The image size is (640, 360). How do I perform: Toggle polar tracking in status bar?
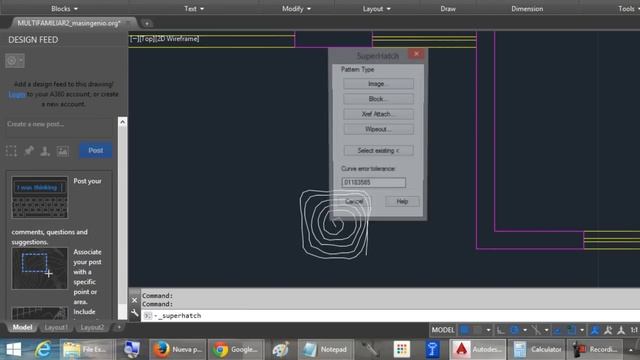[514, 330]
